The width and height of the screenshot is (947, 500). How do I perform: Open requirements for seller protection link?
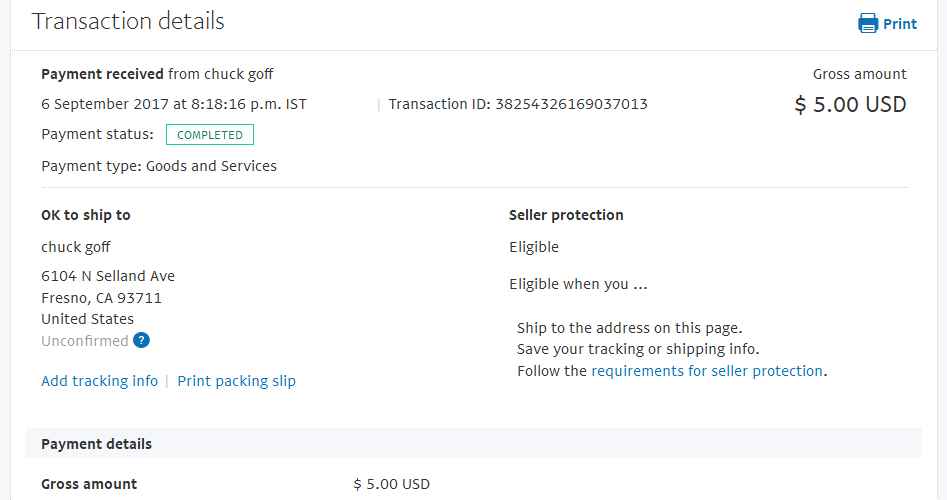[x=707, y=371]
